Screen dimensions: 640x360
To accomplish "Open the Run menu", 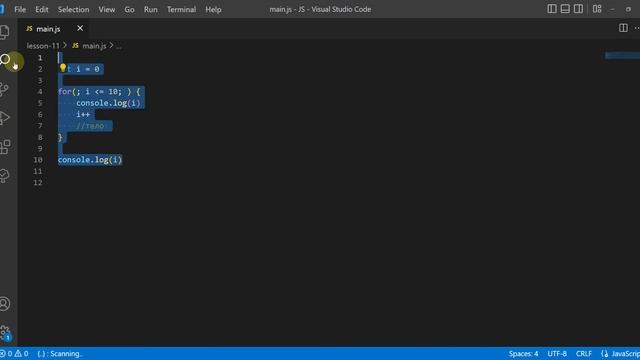I will pyautogui.click(x=151, y=9).
